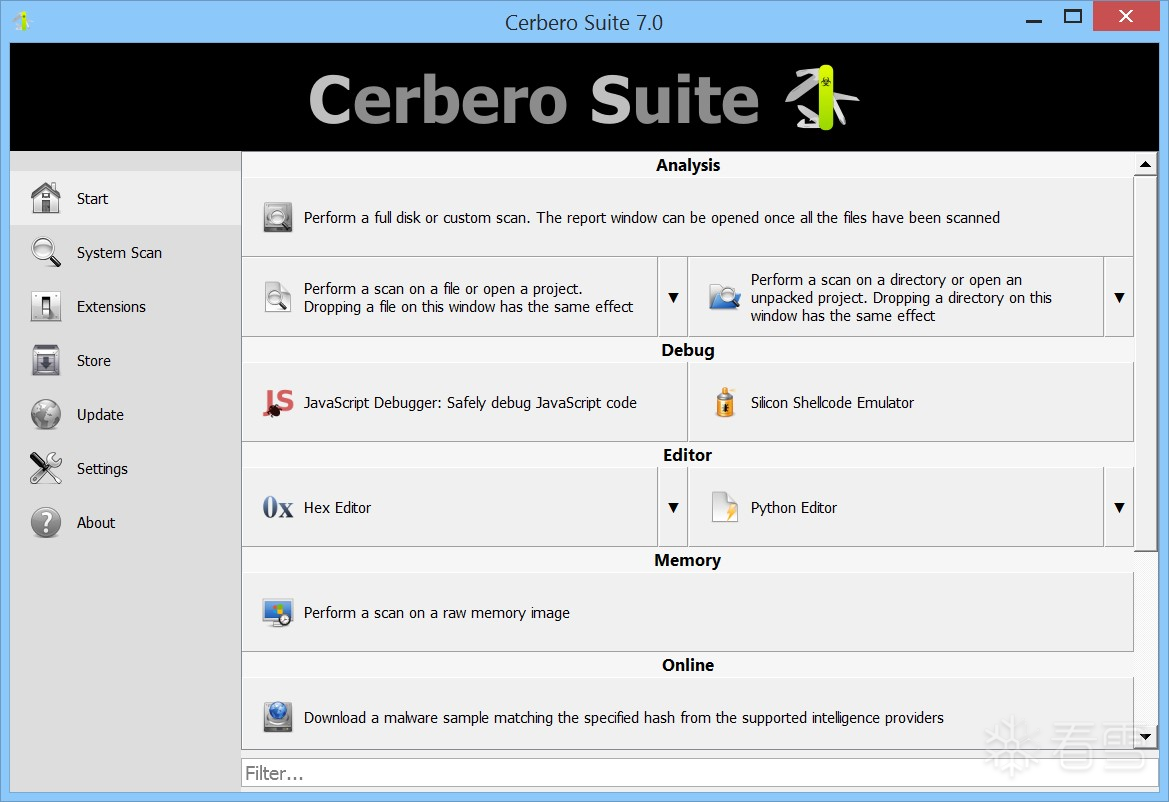Click the vertical scrollbar thumb
Screen dimensions: 1169x802
pyautogui.click(x=1145, y=363)
